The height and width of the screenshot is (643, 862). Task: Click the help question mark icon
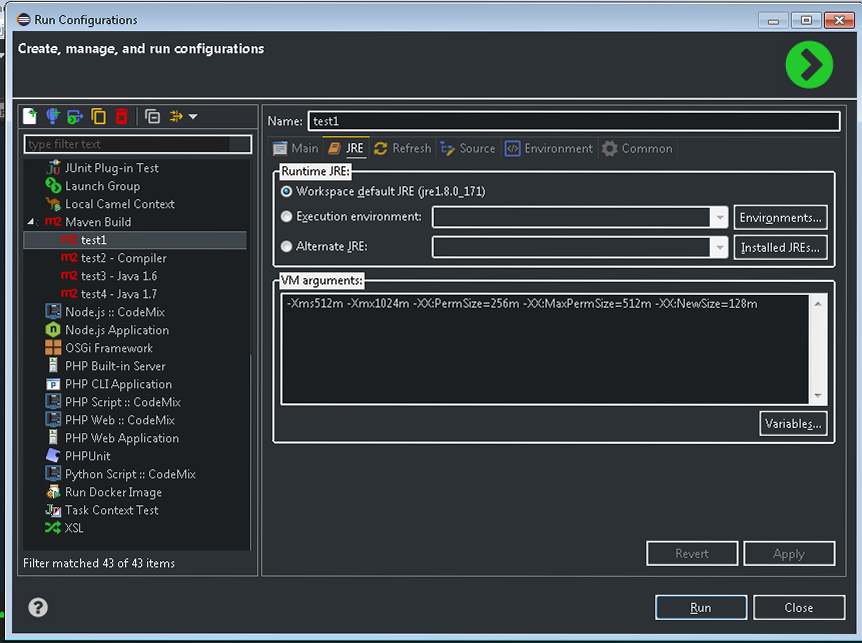pos(38,607)
